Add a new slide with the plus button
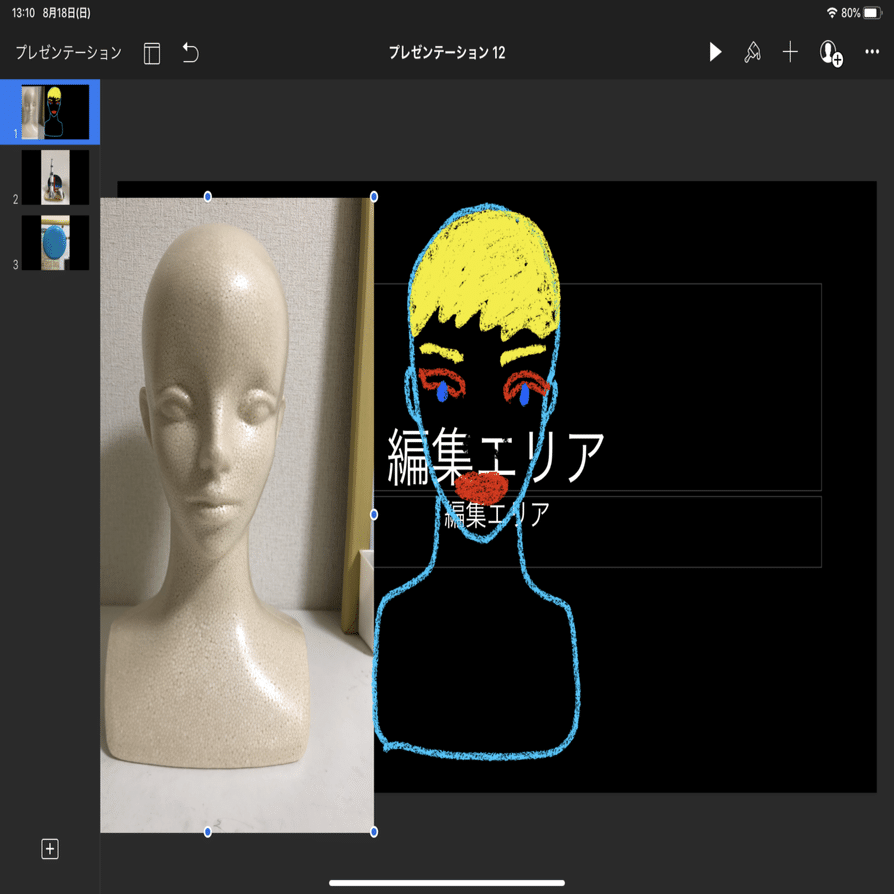Screen dimensions: 894x894 pyautogui.click(x=49, y=849)
